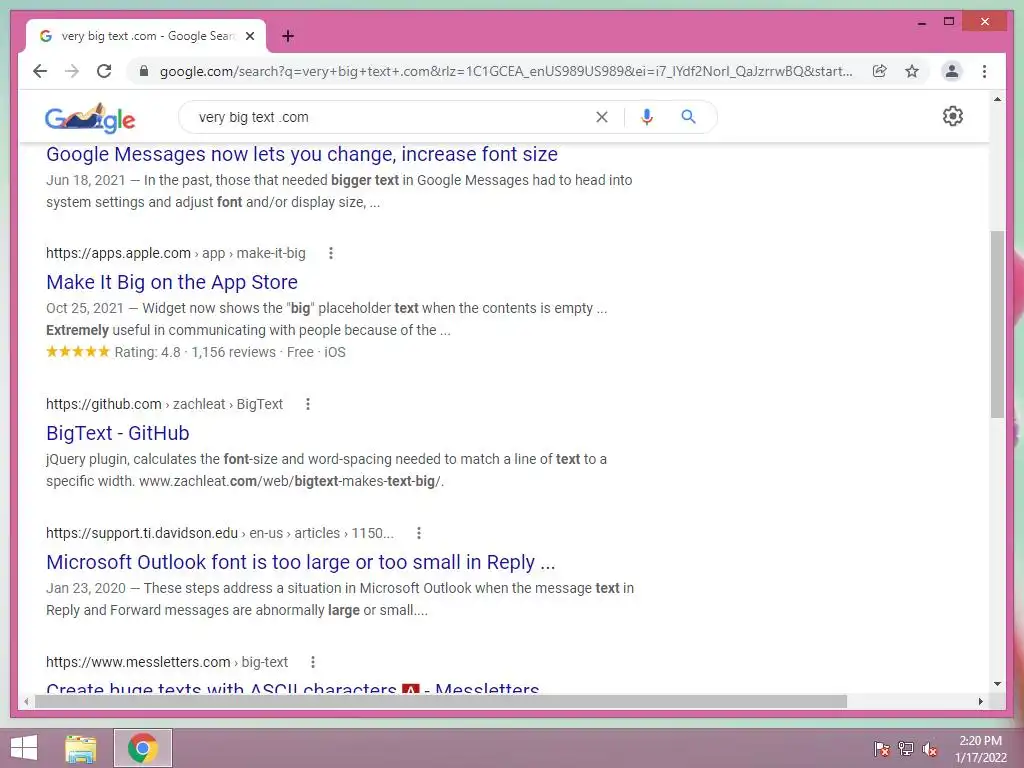1024x768 pixels.
Task: Open more options for support.ti.davidson.edu result
Action: click(419, 533)
